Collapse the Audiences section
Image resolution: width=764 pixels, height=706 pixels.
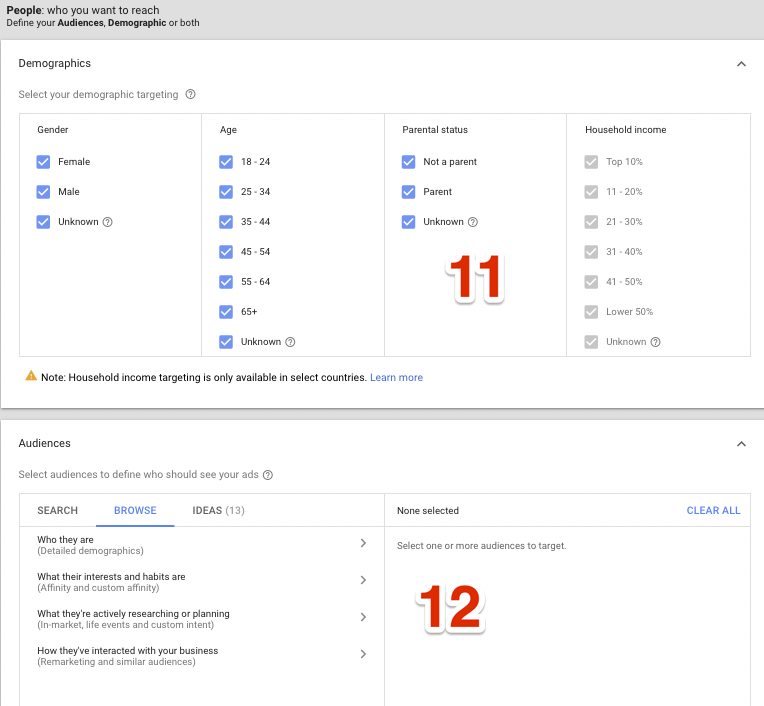click(x=741, y=444)
